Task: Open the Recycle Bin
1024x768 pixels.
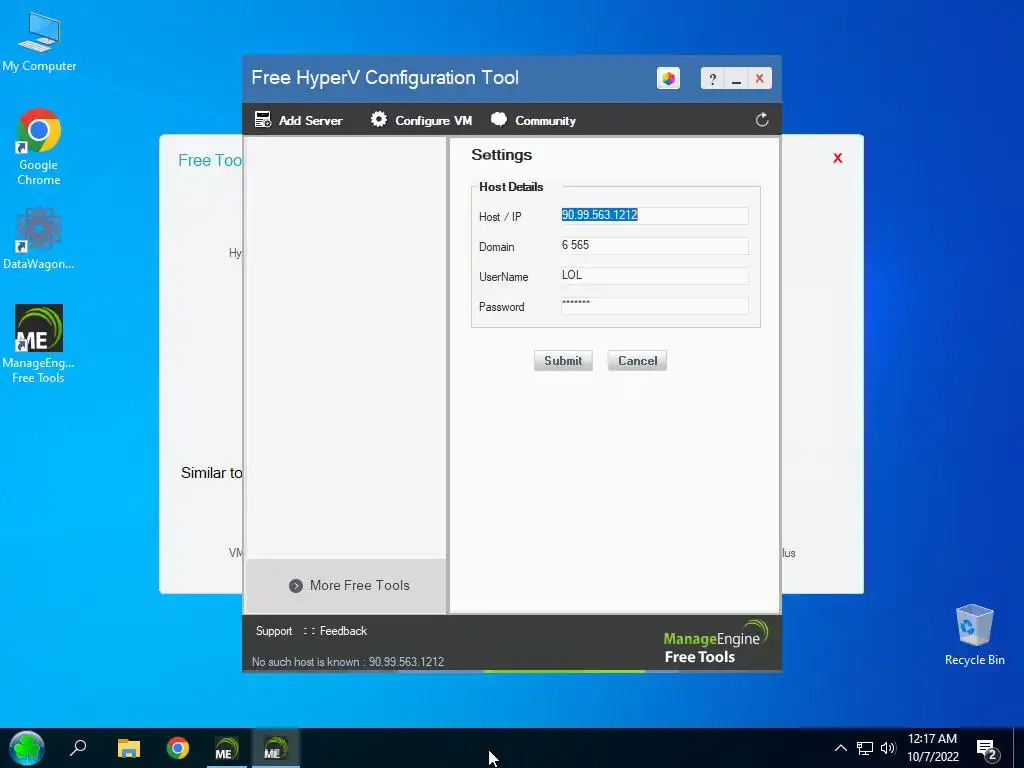Action: (x=974, y=635)
